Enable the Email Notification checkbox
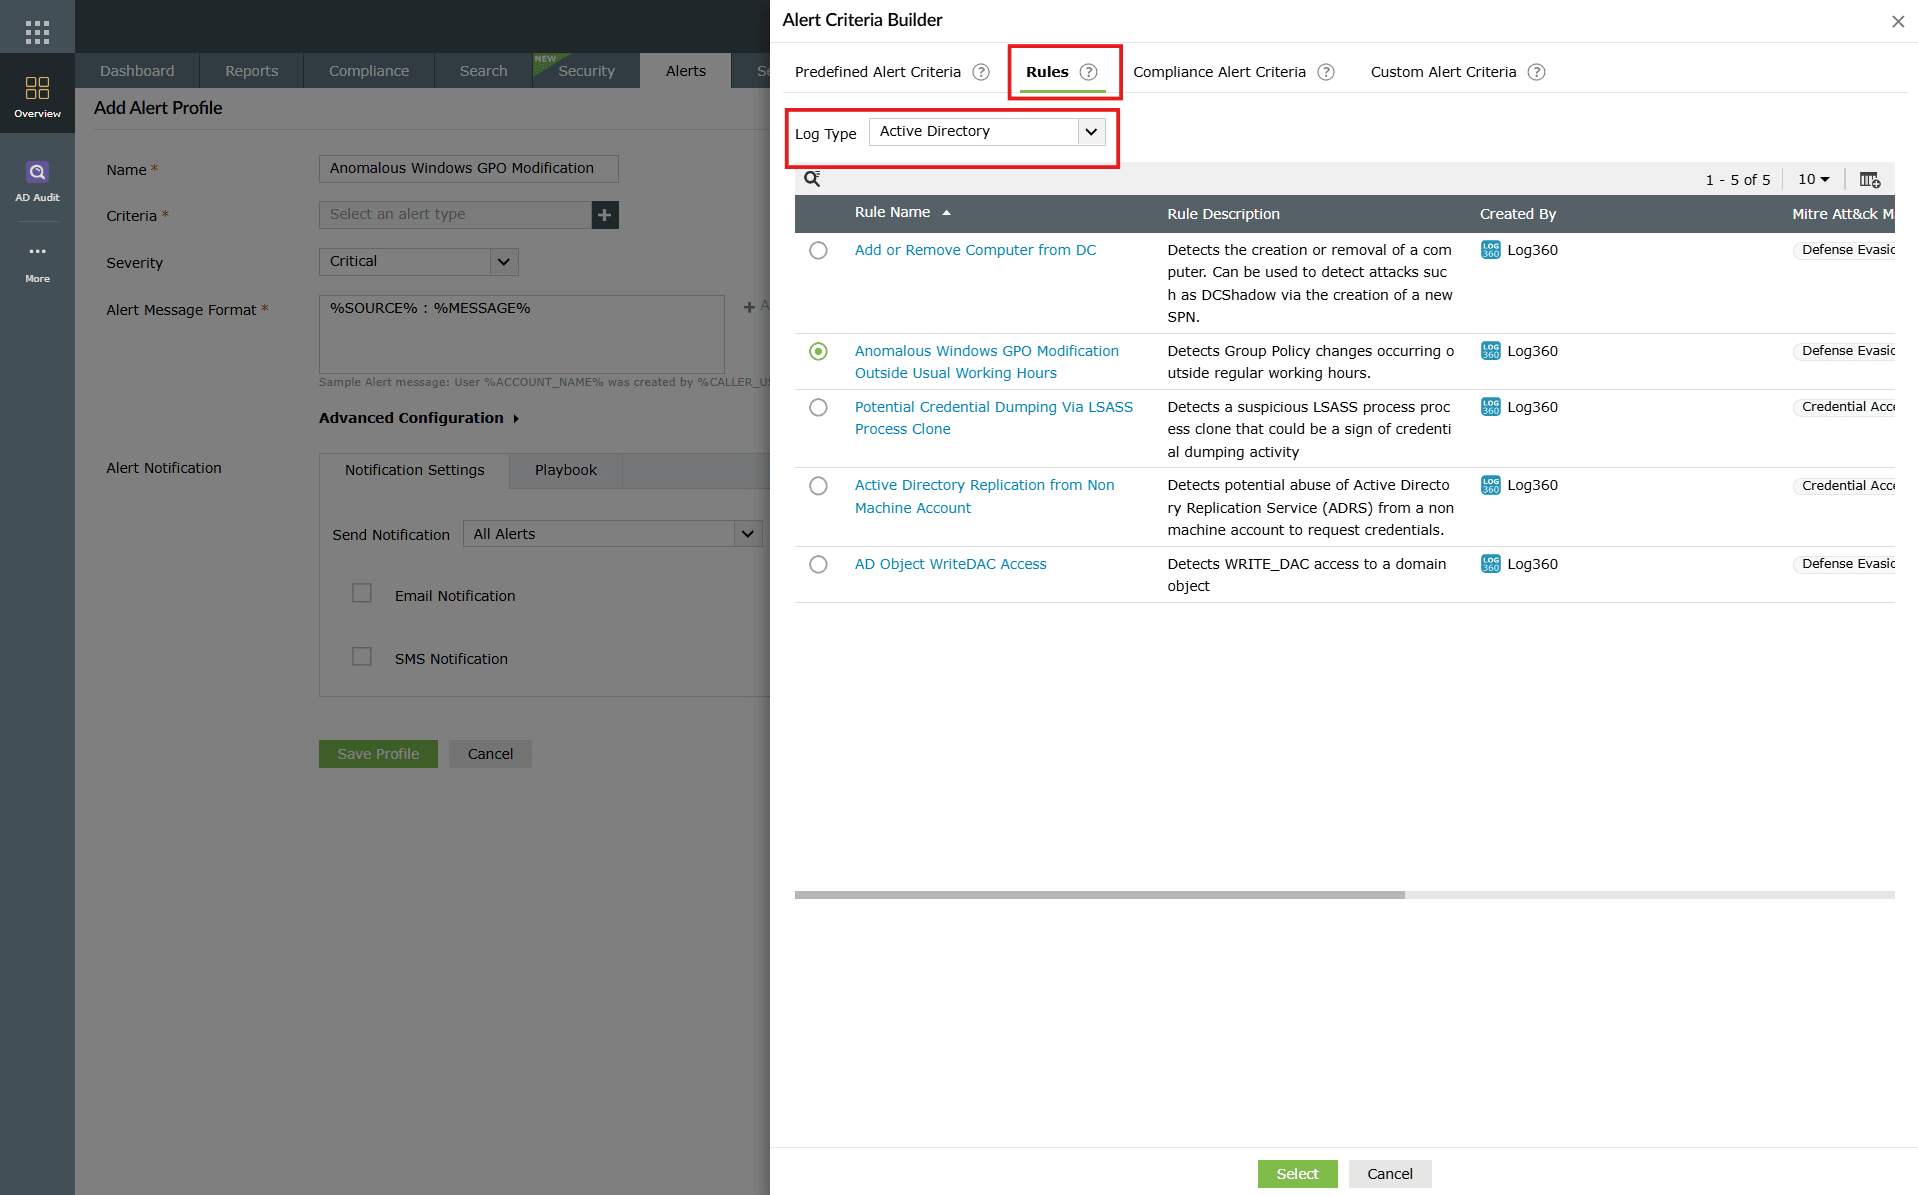Image resolution: width=1918 pixels, height=1195 pixels. [361, 593]
